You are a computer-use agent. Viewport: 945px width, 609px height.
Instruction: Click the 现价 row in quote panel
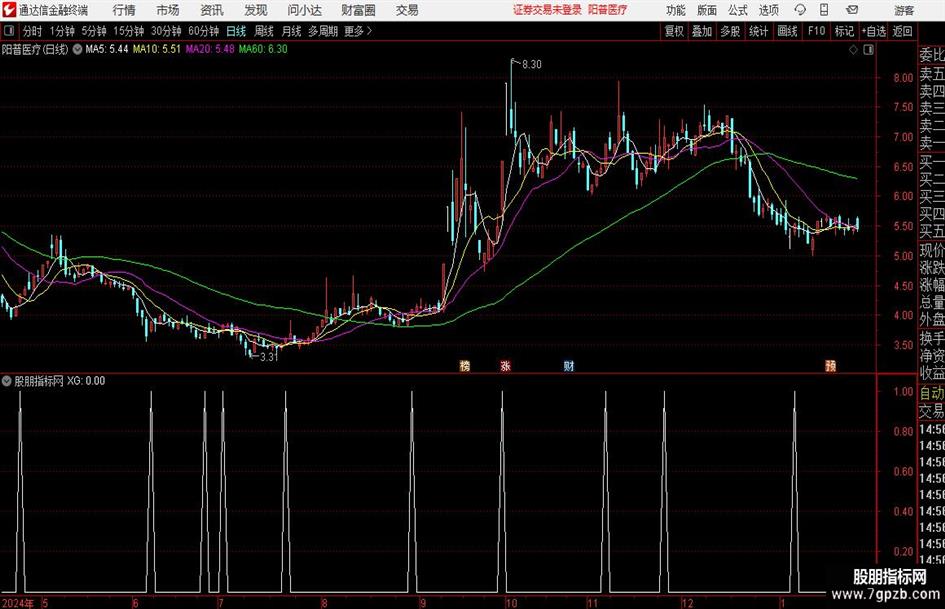tap(932, 250)
